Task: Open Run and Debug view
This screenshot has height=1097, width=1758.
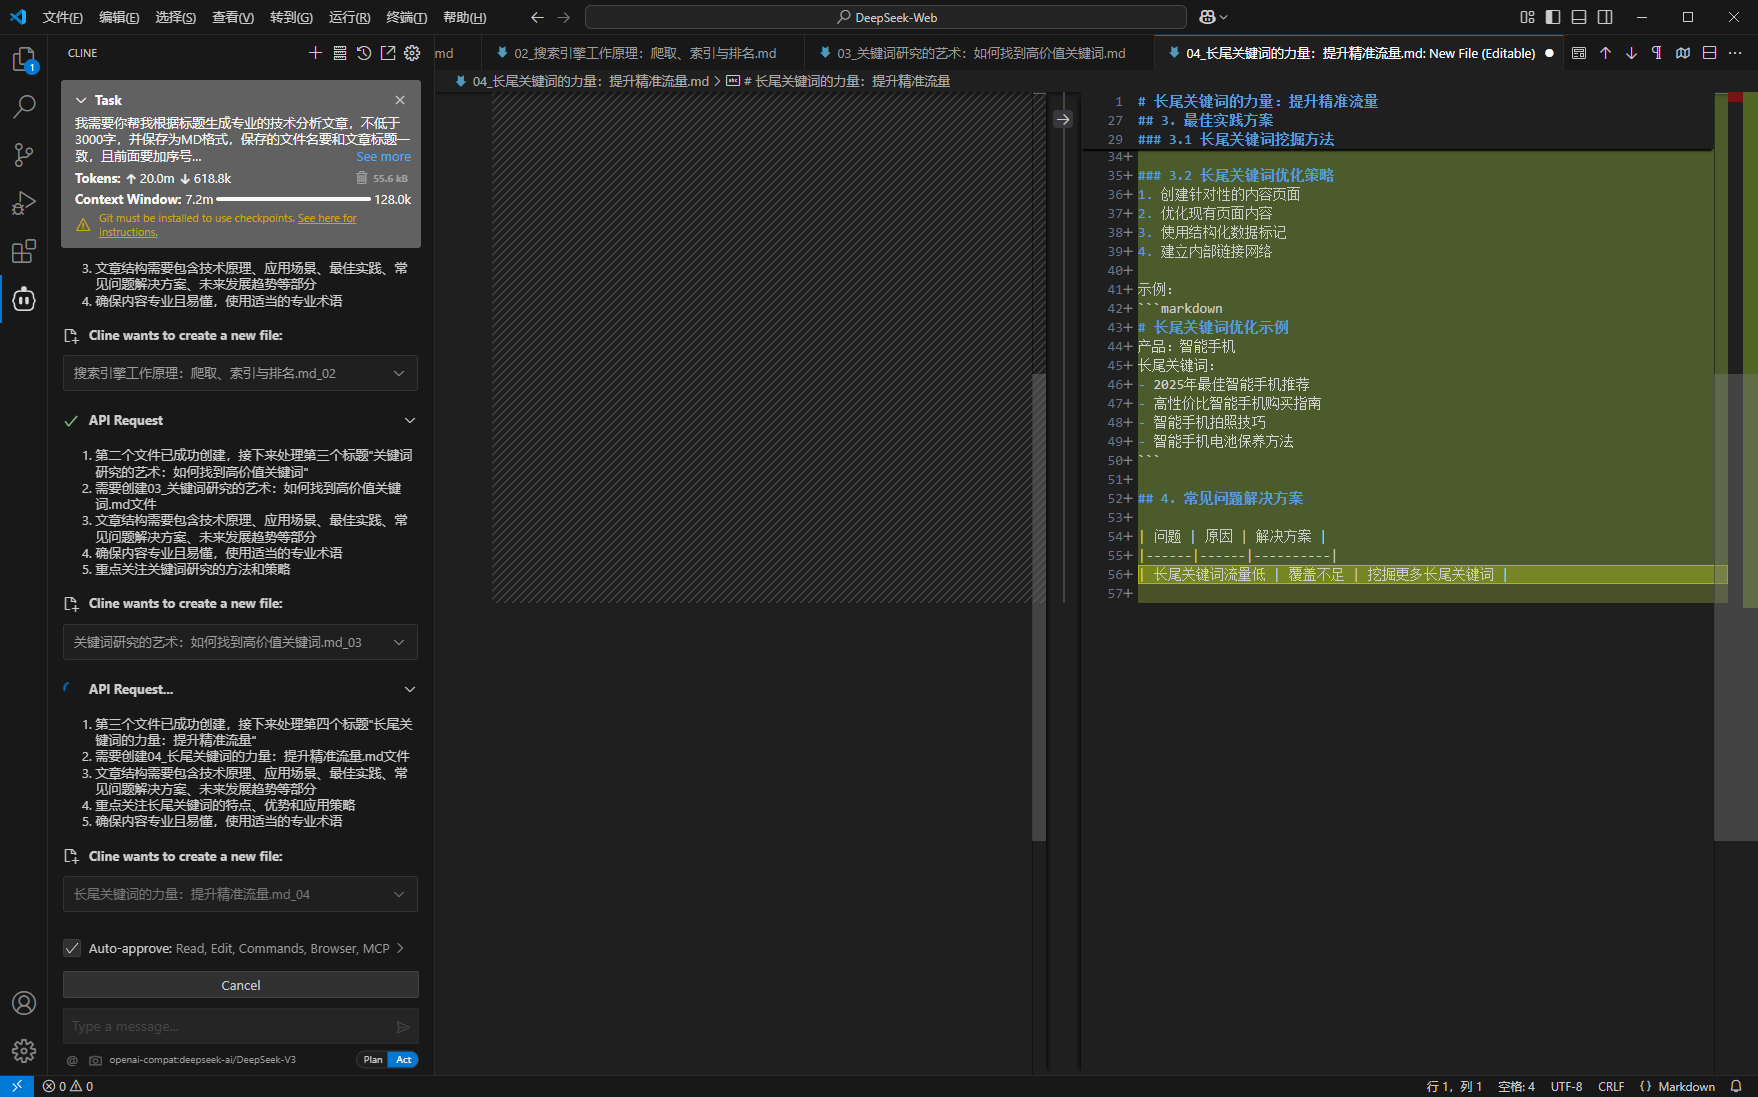Action: tap(24, 203)
